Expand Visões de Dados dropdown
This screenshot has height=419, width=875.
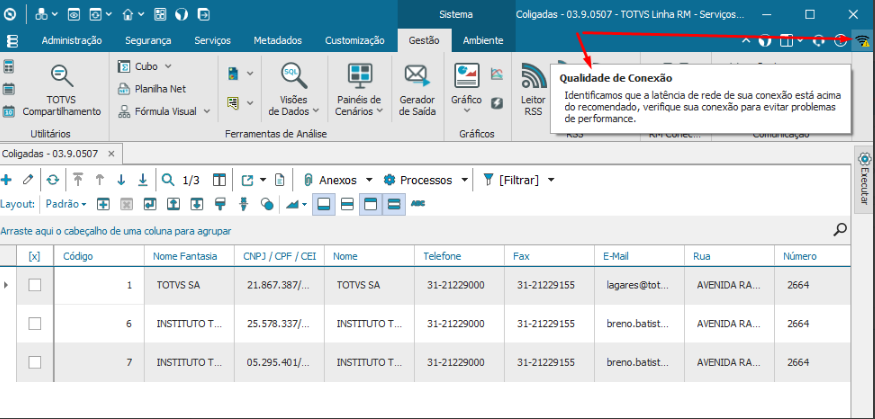pos(316,110)
